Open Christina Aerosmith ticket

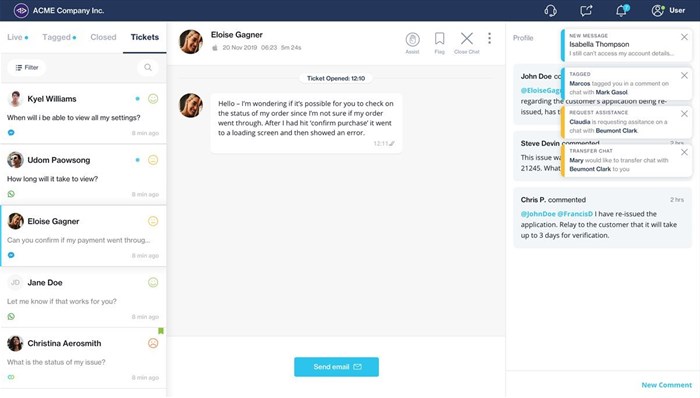pyautogui.click(x=83, y=358)
